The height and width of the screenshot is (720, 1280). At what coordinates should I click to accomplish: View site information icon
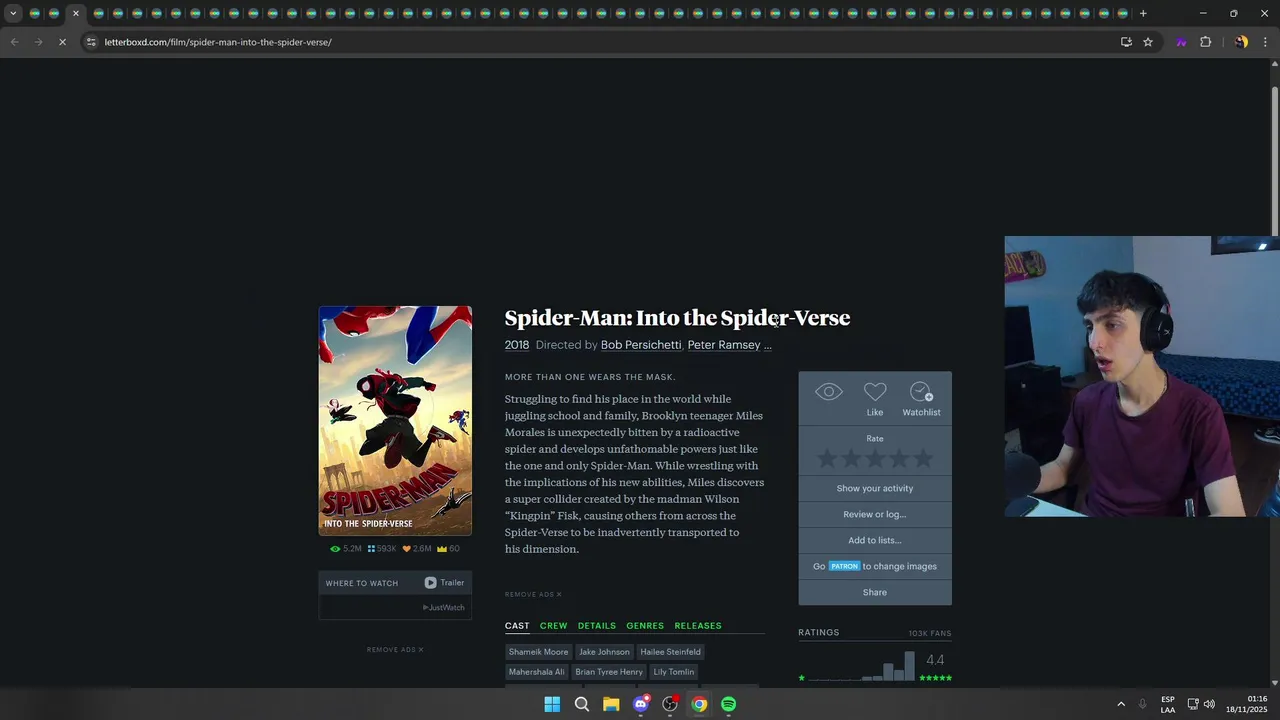coord(91,42)
